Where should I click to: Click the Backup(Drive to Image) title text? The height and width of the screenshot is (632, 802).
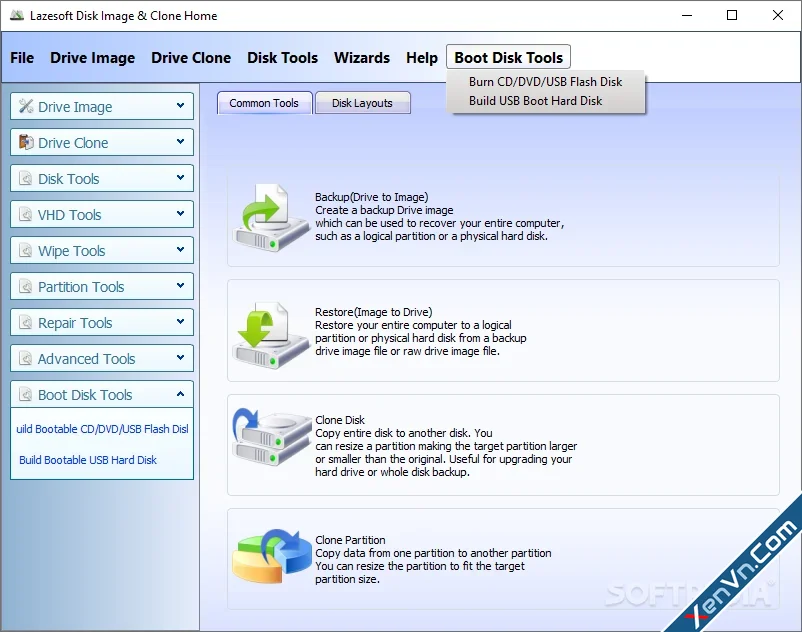tap(371, 197)
